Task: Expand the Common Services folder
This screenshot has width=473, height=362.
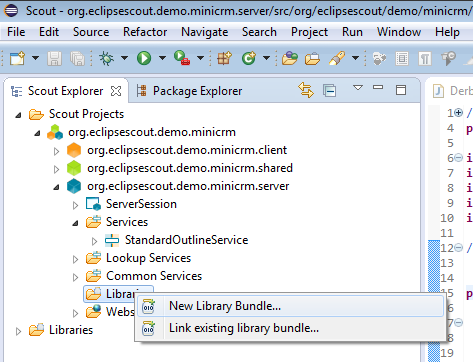Action: tap(75, 277)
